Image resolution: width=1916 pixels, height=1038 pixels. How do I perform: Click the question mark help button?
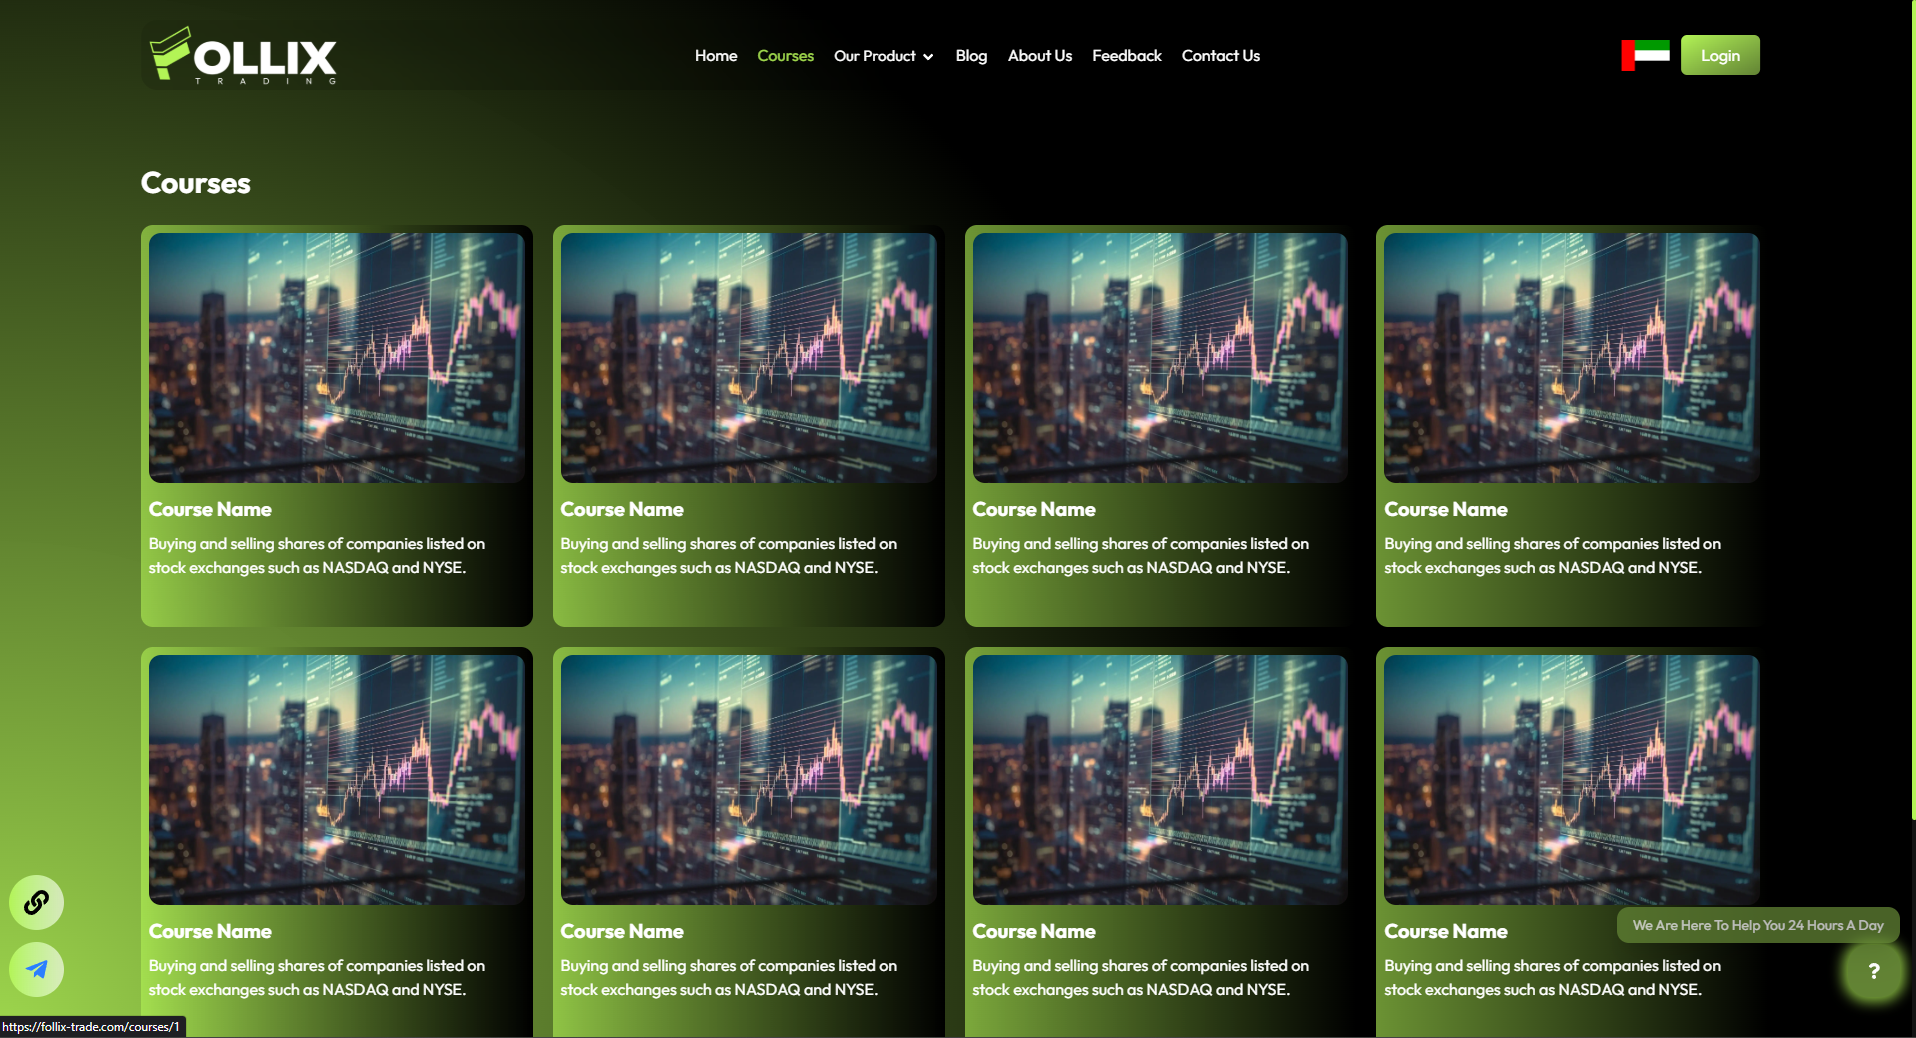pyautogui.click(x=1873, y=970)
